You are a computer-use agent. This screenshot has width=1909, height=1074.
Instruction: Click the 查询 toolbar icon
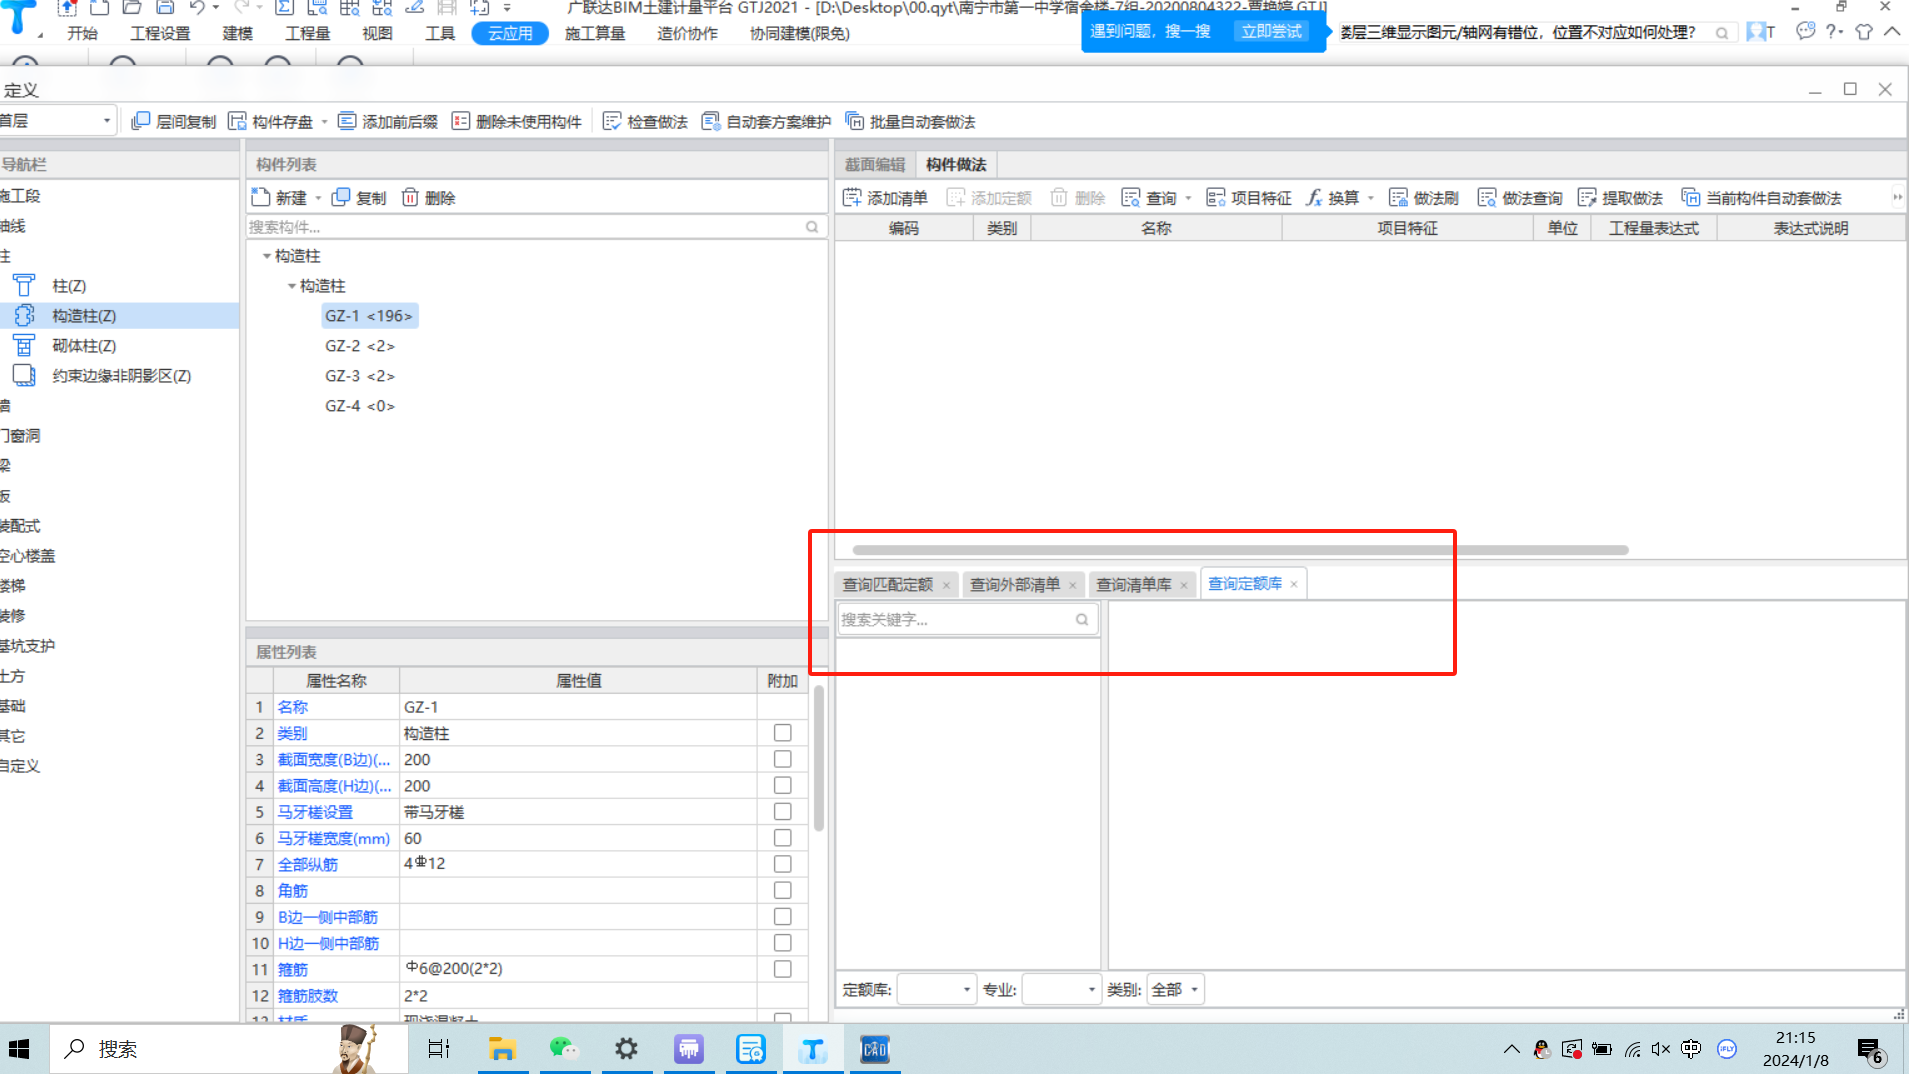(x=1131, y=198)
